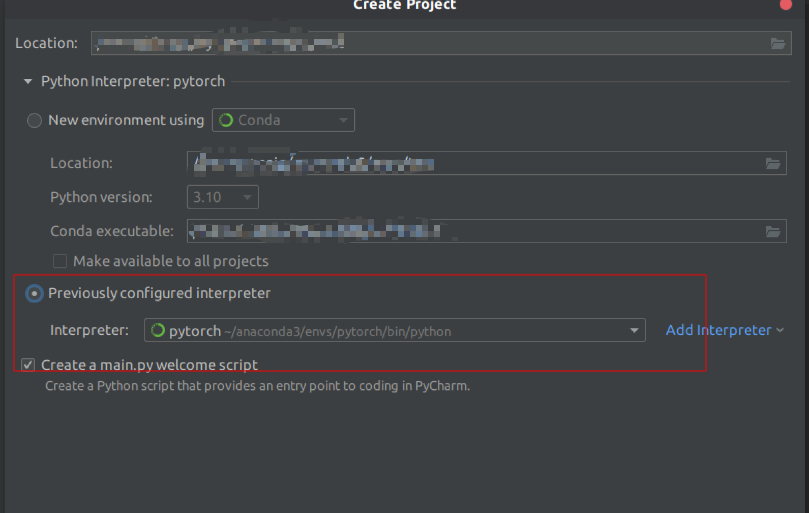Select New environment using radio button

(x=35, y=120)
